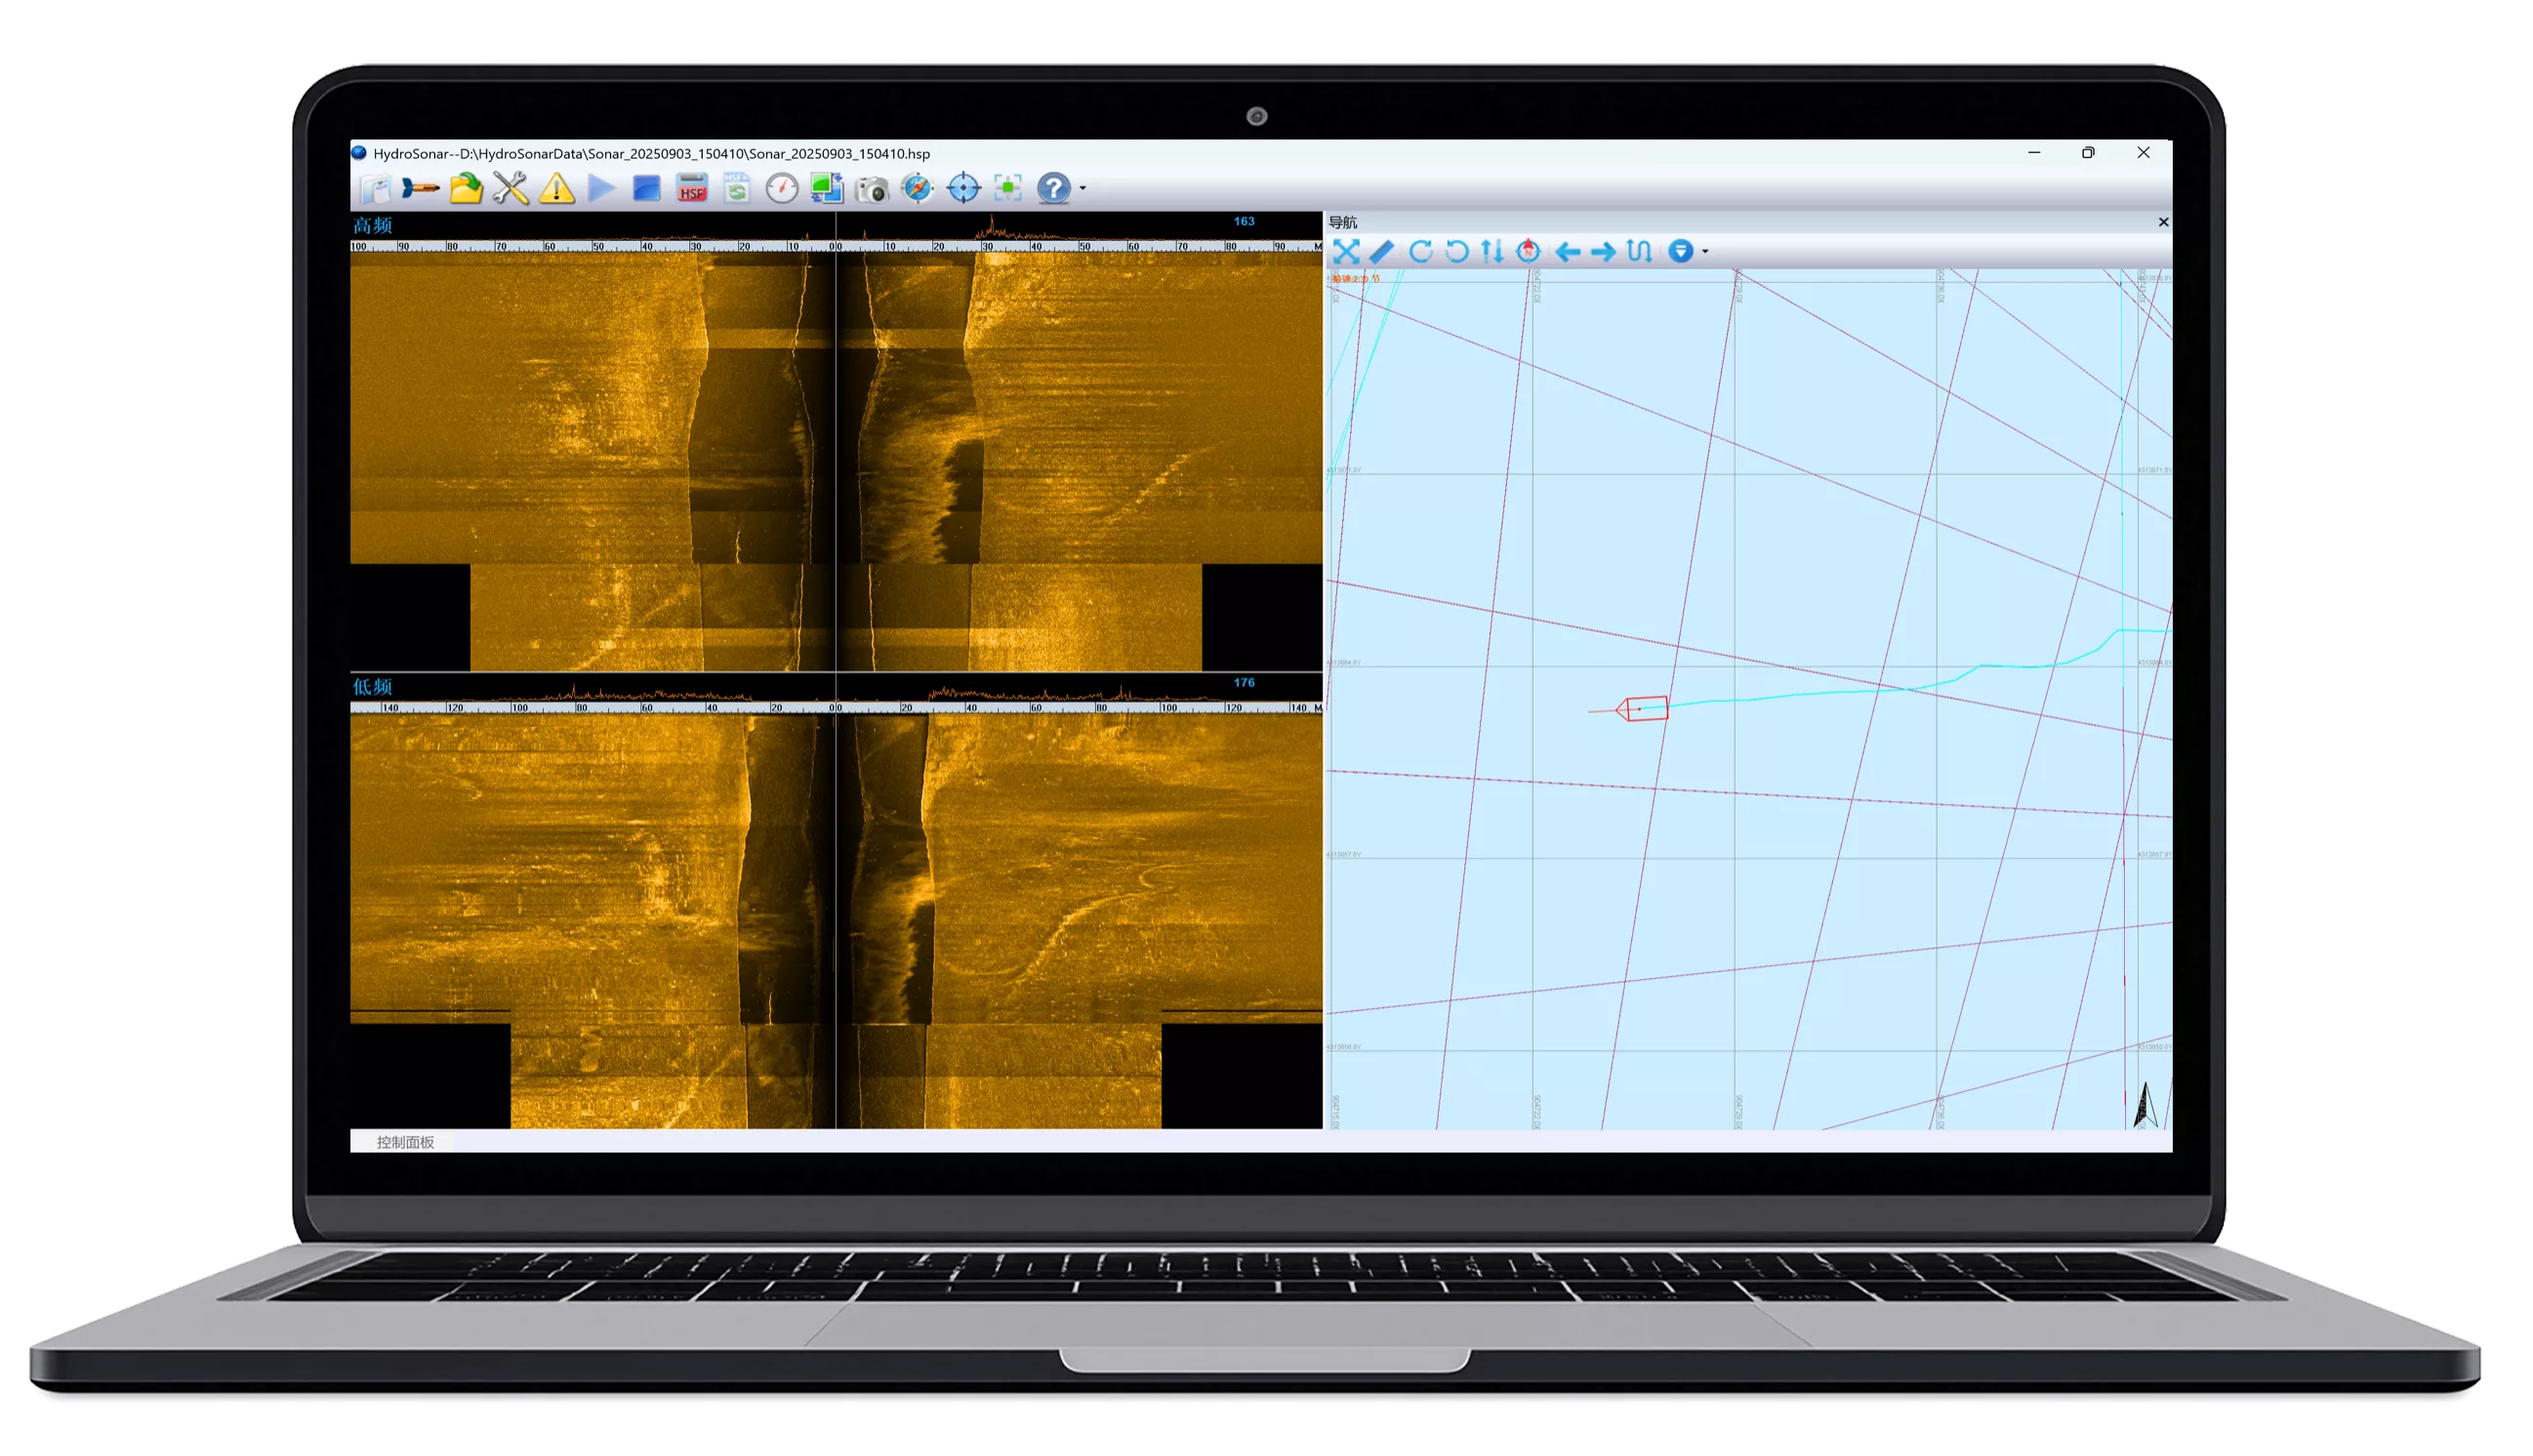The width and height of the screenshot is (2533, 1456).
Task: Click the high frequency range ruler scale
Action: coord(836,246)
